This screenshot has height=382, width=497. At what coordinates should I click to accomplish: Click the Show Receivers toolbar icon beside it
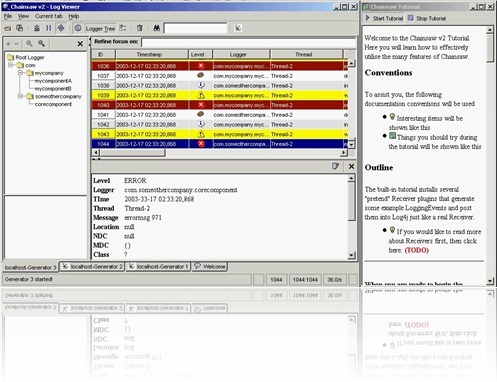20,28
